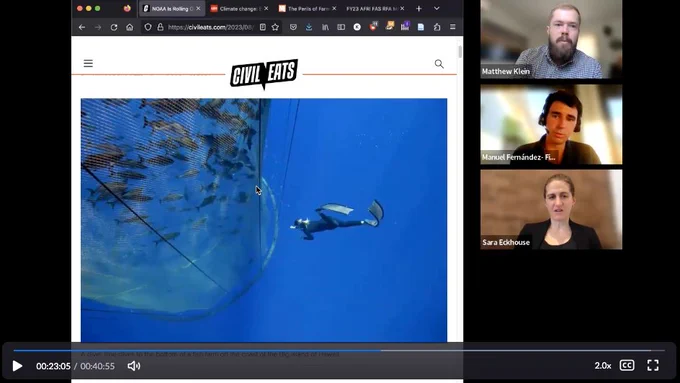Go back with the browser back arrow
Screen dimensions: 680x383
[x=82, y=27]
